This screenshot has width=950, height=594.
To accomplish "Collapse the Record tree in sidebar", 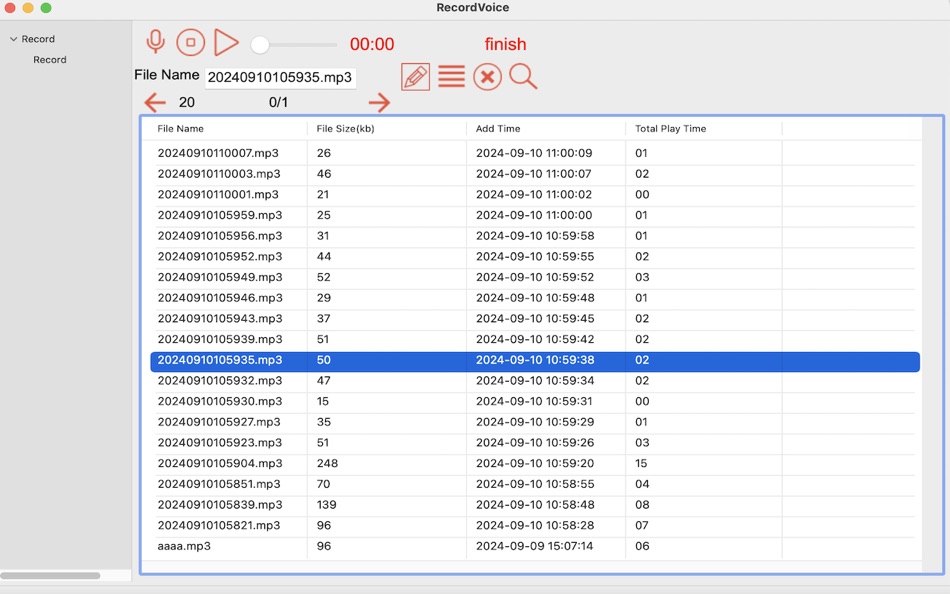I will (x=13, y=39).
